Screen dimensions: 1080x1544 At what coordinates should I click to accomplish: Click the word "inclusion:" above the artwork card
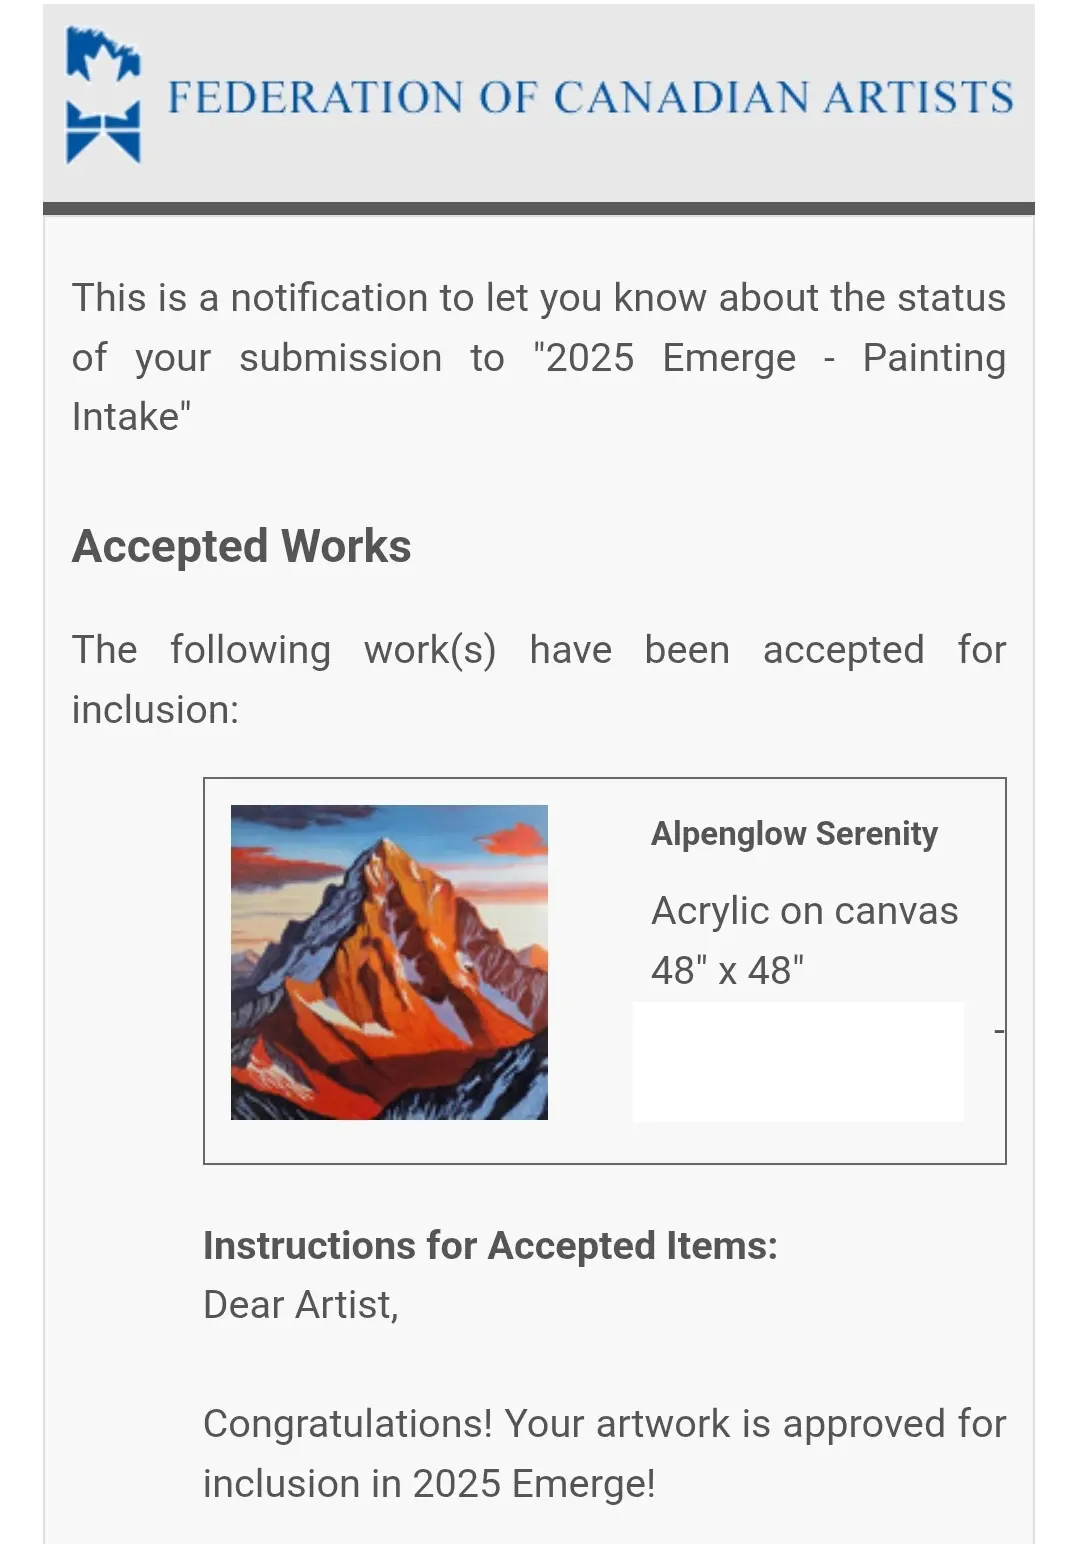click(155, 710)
